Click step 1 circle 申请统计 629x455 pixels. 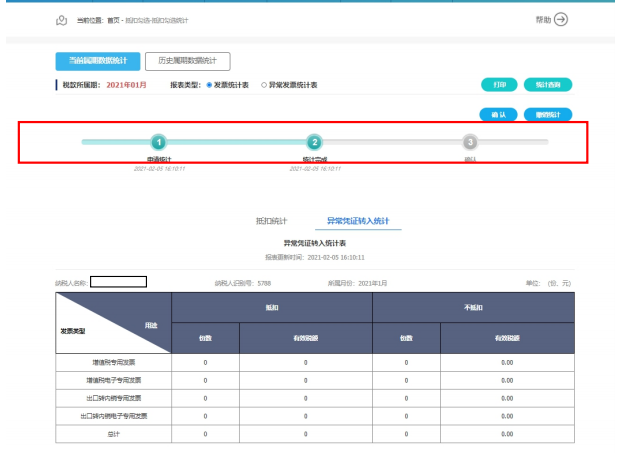159,142
